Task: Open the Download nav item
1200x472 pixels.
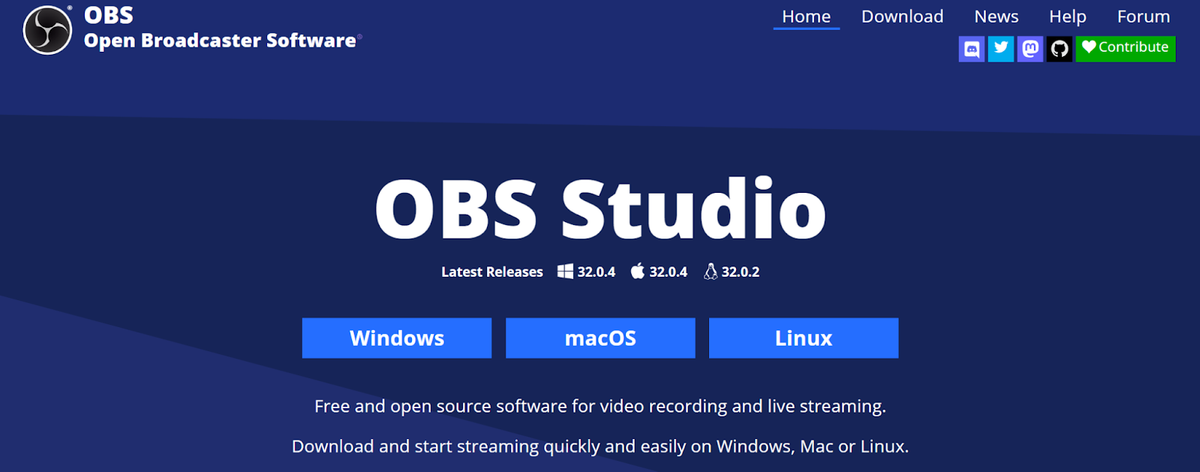Action: pyautogui.click(x=902, y=16)
